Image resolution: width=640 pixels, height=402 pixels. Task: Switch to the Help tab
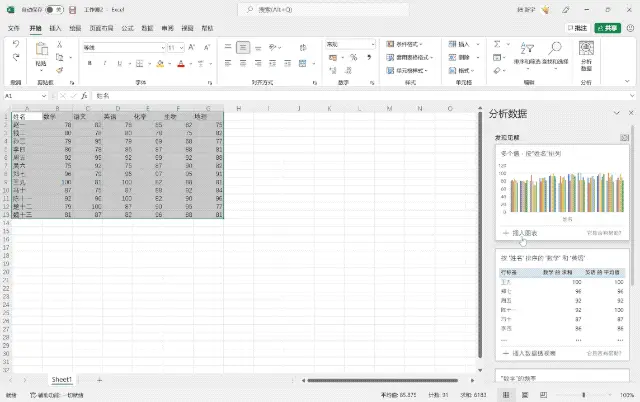tap(207, 28)
